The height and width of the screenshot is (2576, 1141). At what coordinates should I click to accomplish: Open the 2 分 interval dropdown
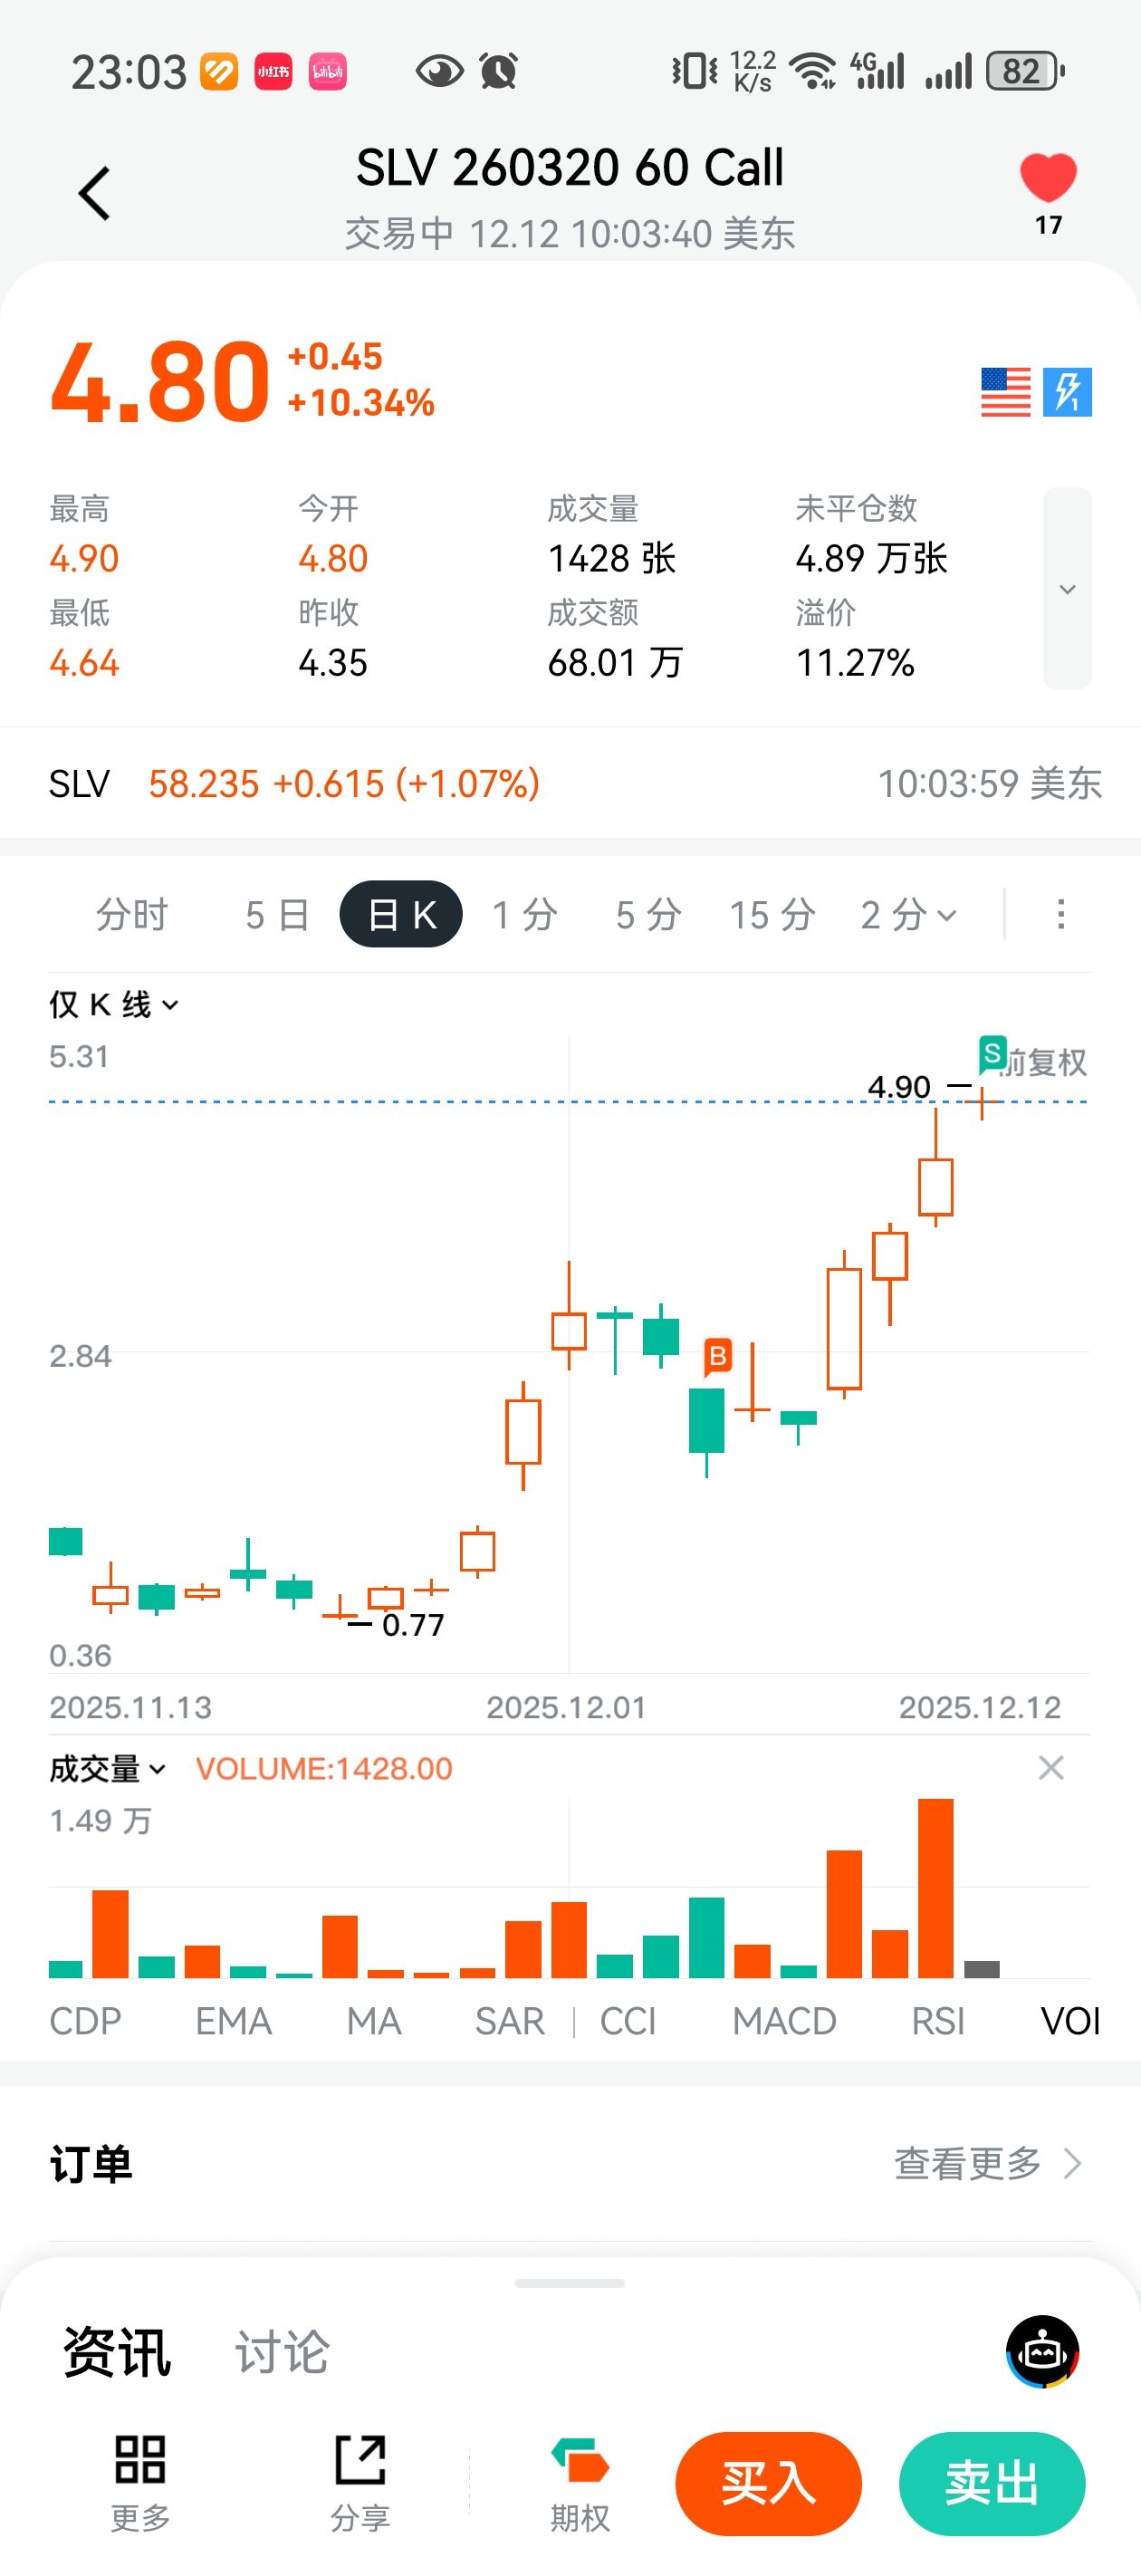tap(908, 914)
